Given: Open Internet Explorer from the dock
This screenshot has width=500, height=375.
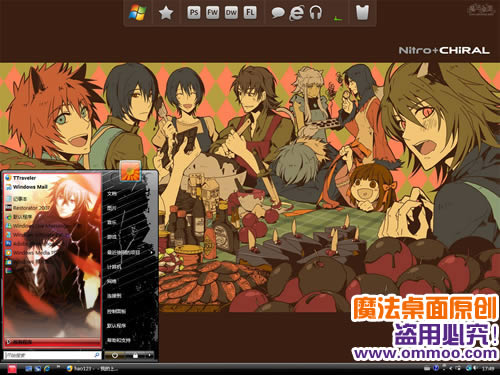Looking at the screenshot, I should [x=297, y=13].
